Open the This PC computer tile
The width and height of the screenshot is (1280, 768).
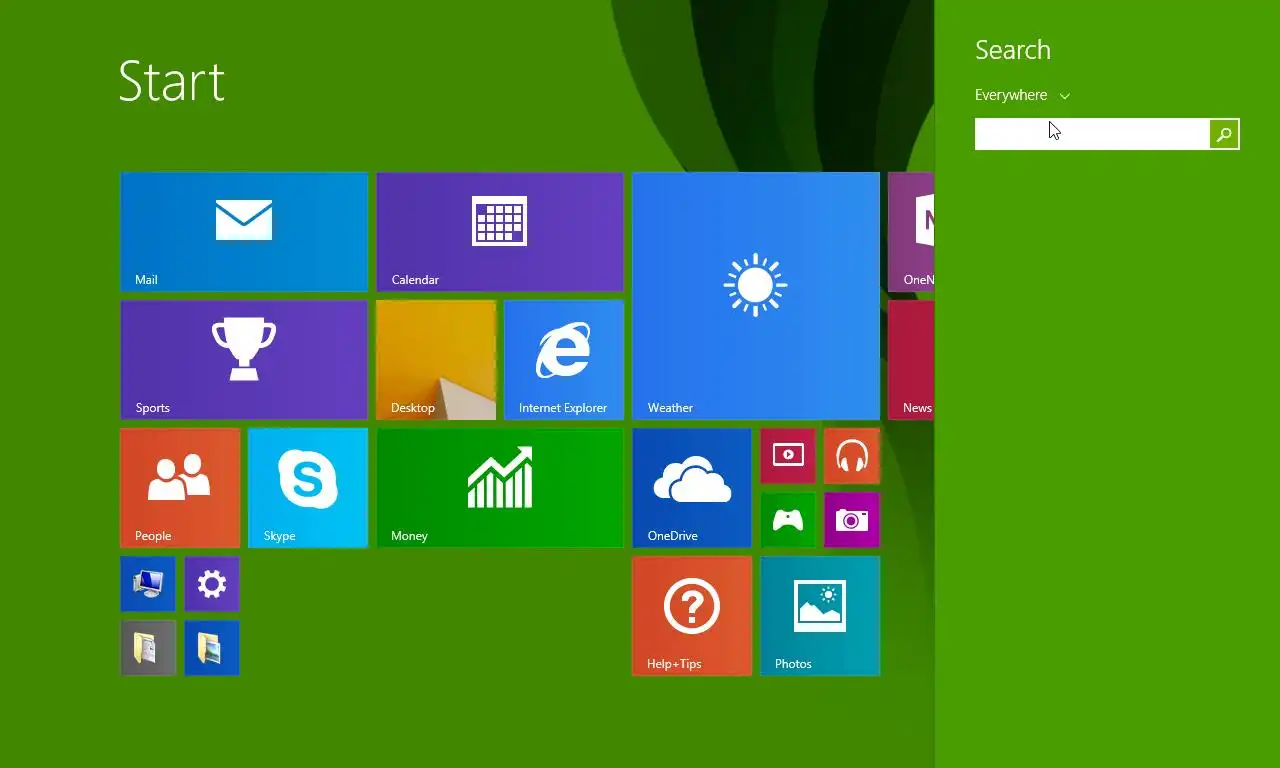click(148, 584)
